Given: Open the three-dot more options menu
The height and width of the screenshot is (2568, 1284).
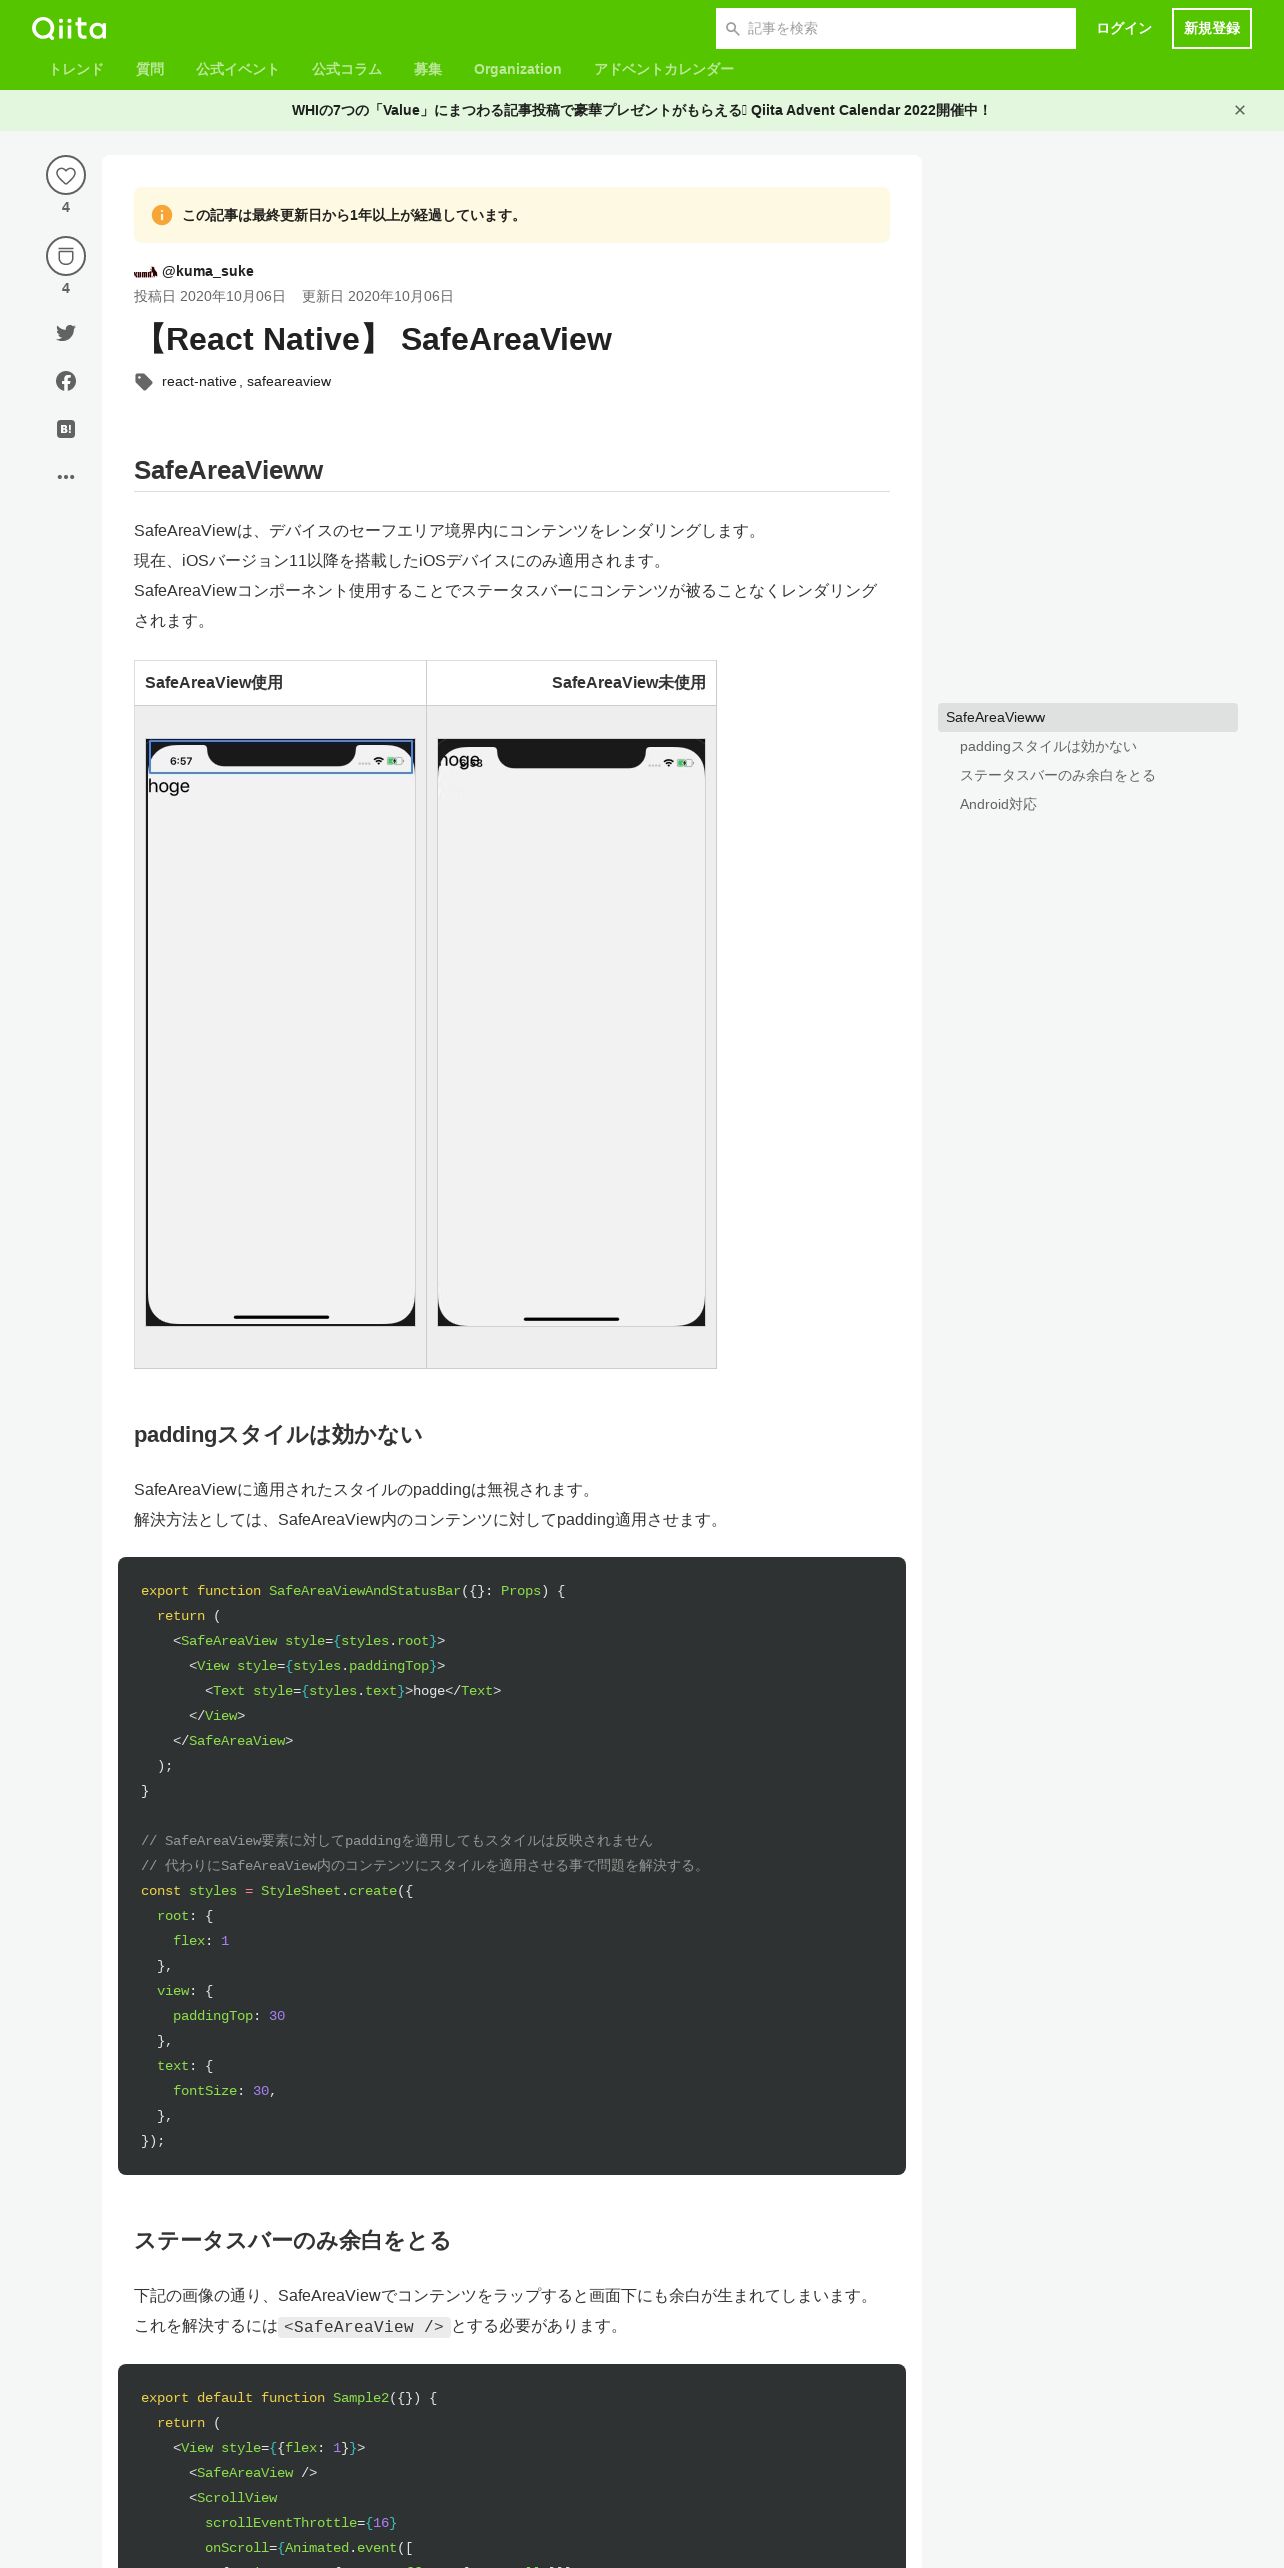Looking at the screenshot, I should (66, 477).
